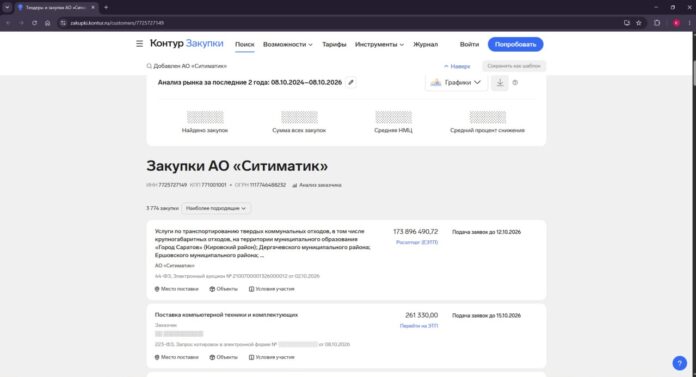Edit the analysis period with the pencil icon
696x377 pixels.
[x=351, y=82]
